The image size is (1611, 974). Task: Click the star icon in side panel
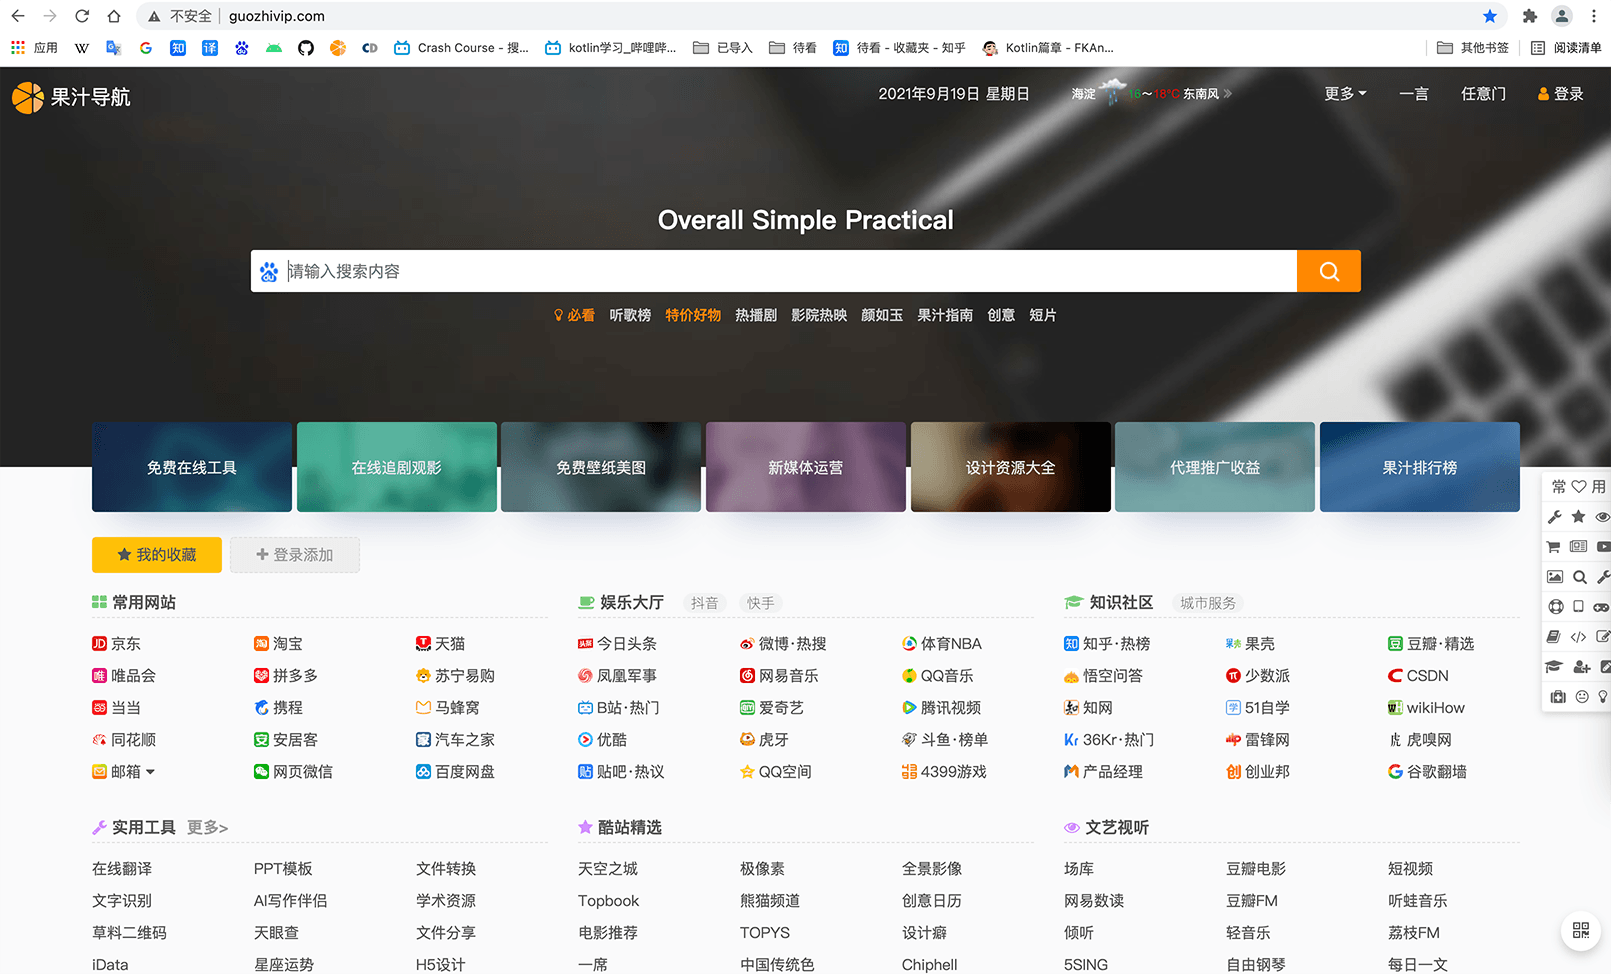tap(1578, 517)
